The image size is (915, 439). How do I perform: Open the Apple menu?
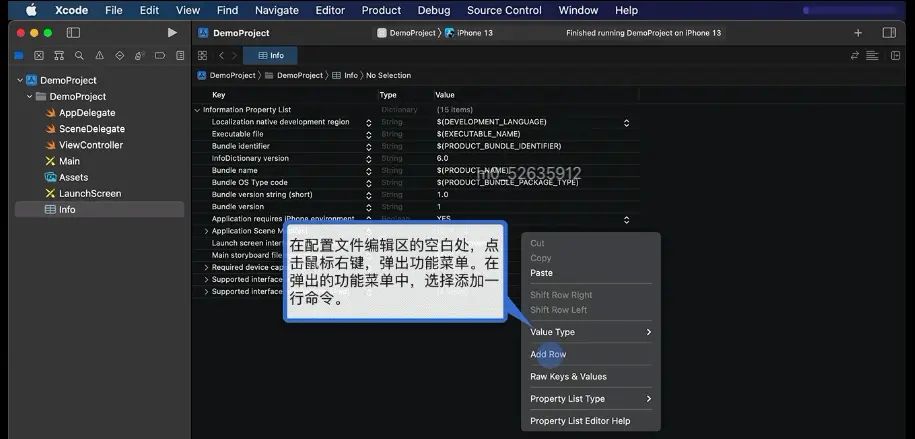31,10
